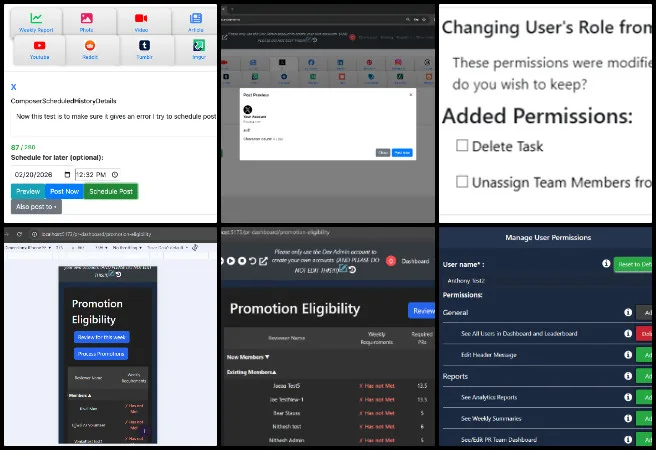Click into the post text box saying "Now this test is"
Viewport: 656px width, 450px height.
(x=114, y=122)
